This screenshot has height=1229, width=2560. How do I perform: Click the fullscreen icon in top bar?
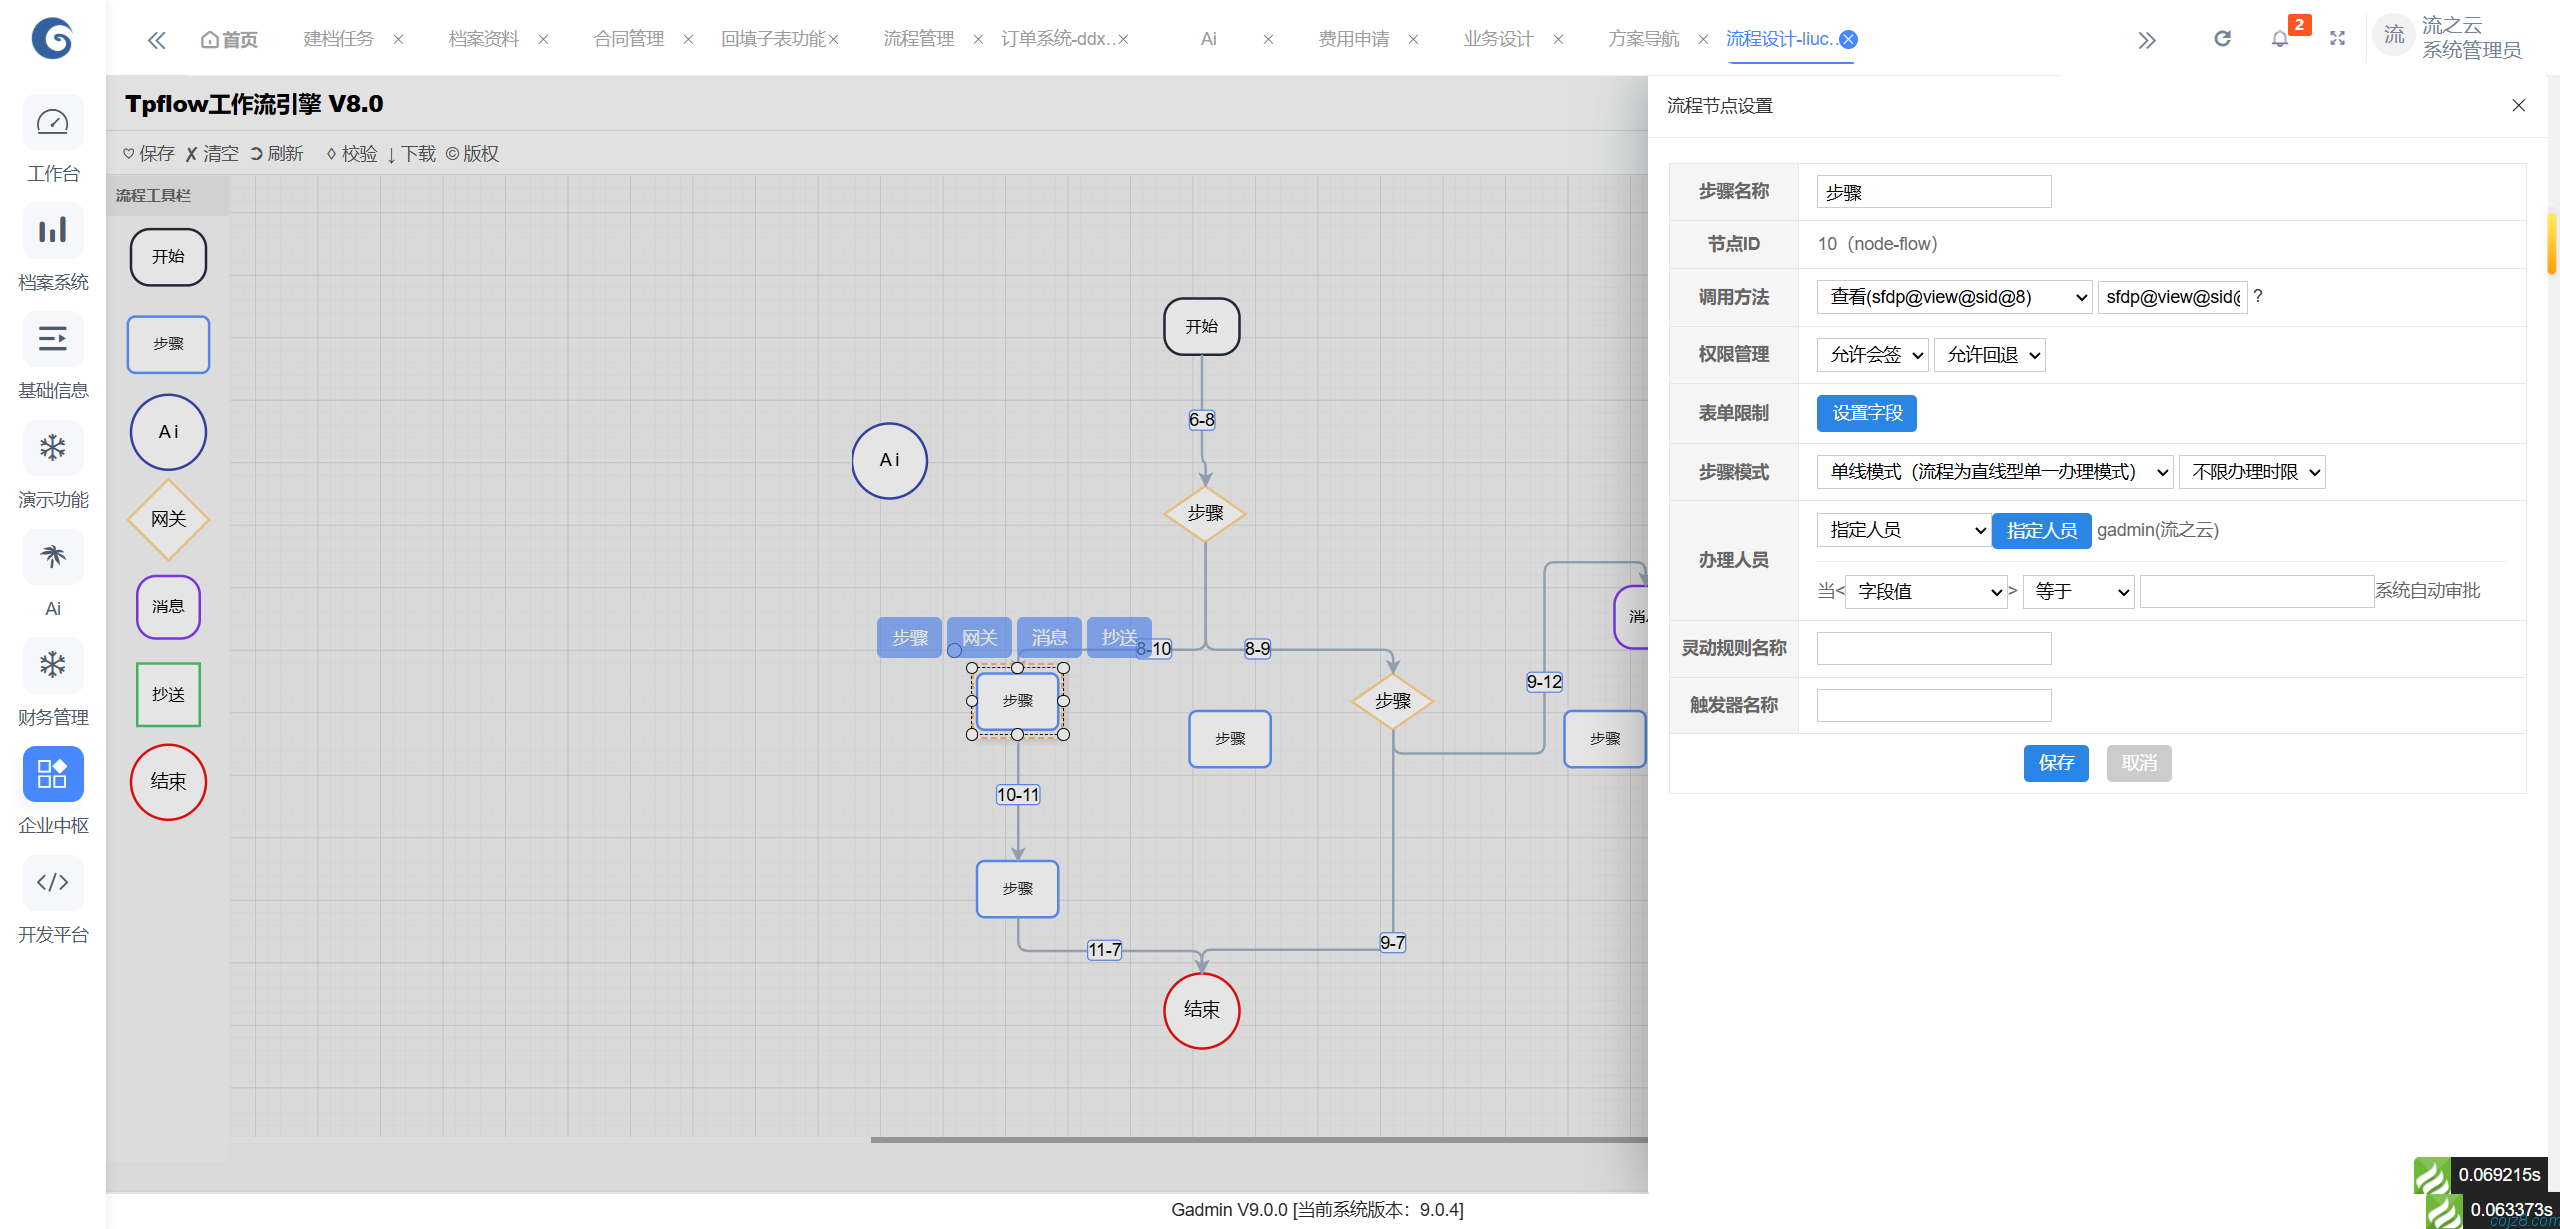coord(2338,39)
